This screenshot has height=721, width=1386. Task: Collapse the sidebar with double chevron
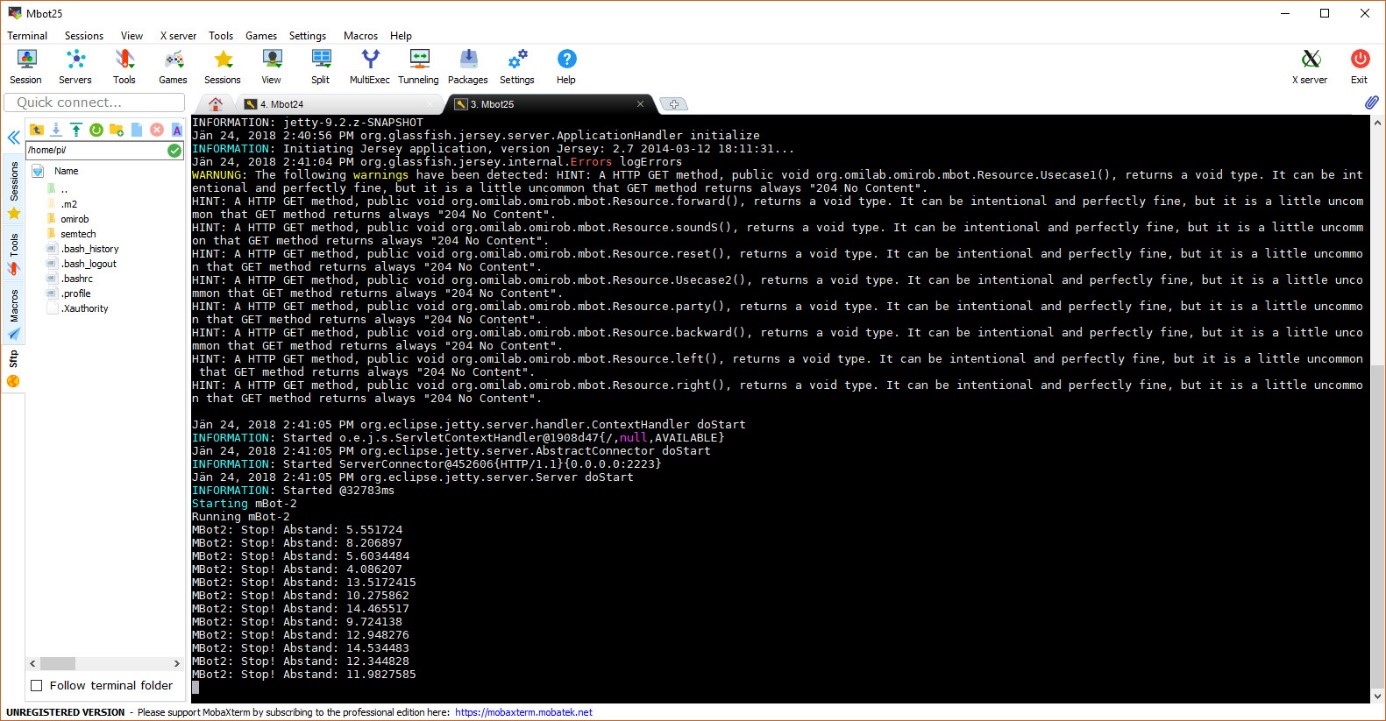13,138
